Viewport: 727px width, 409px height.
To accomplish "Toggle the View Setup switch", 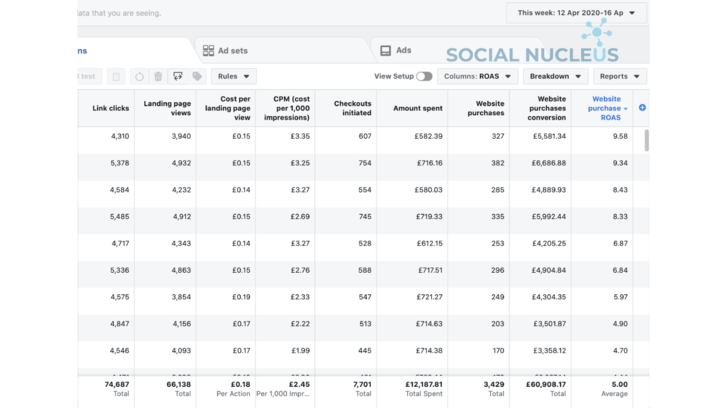I will 424,76.
